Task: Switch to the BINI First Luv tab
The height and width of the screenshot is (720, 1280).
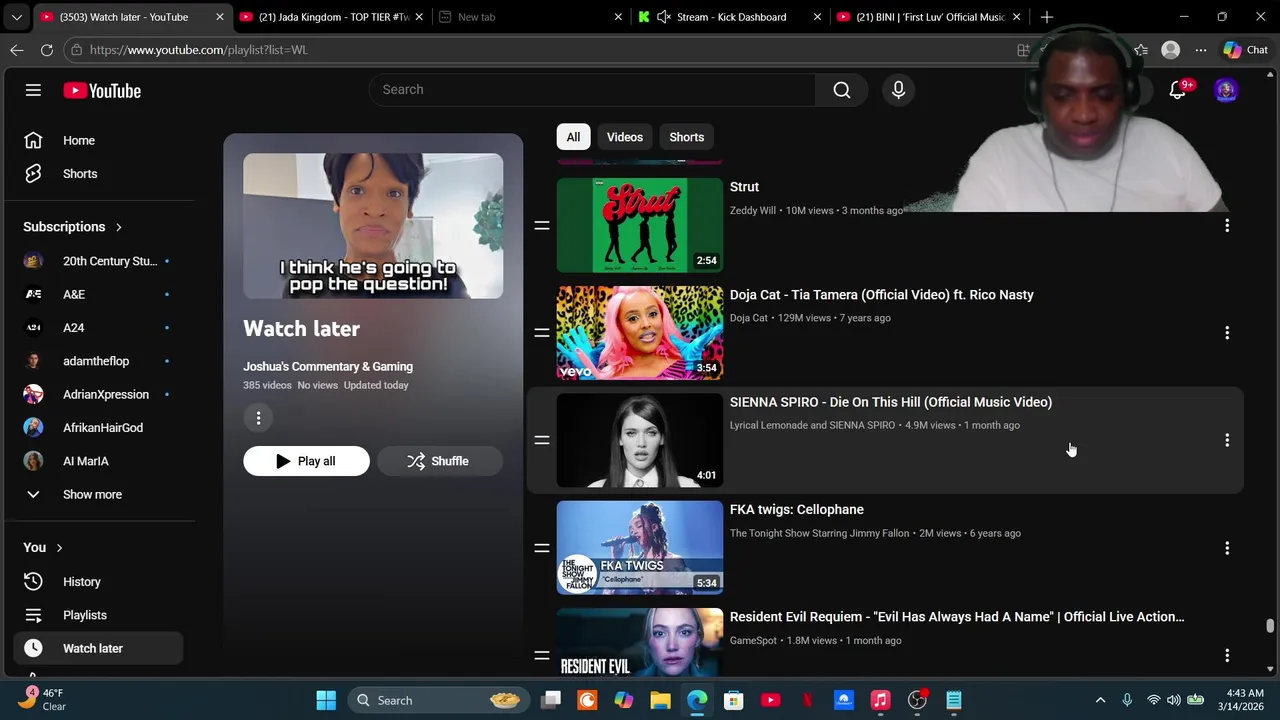Action: 929,17
